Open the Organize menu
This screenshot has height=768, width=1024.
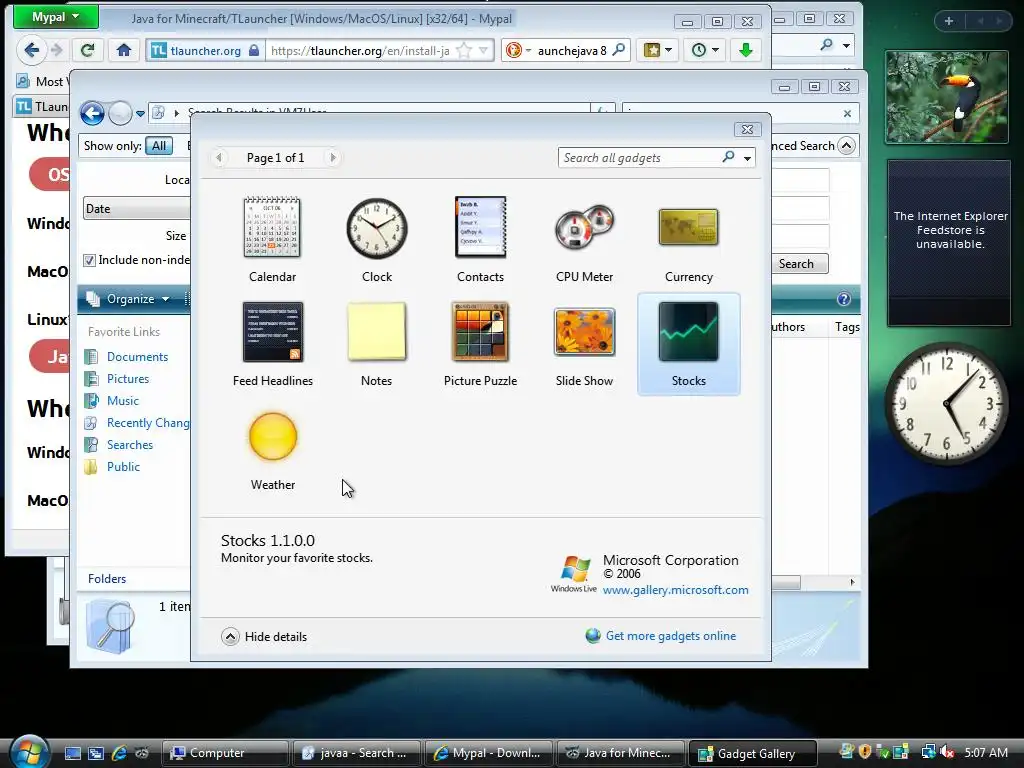coord(128,299)
